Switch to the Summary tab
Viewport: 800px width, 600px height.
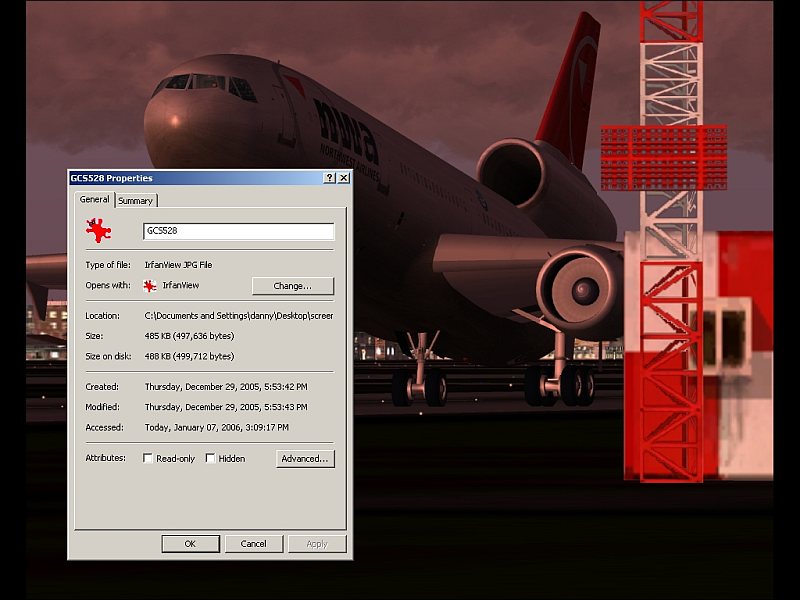pyautogui.click(x=135, y=201)
